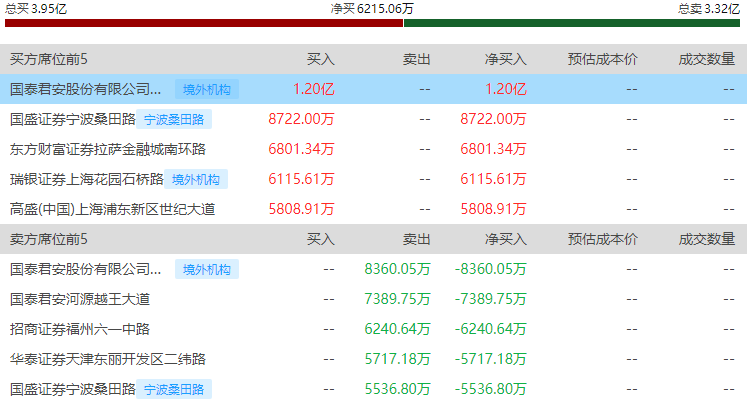Click buy amount 6115.61万
This screenshot has width=747, height=405.
301,179
